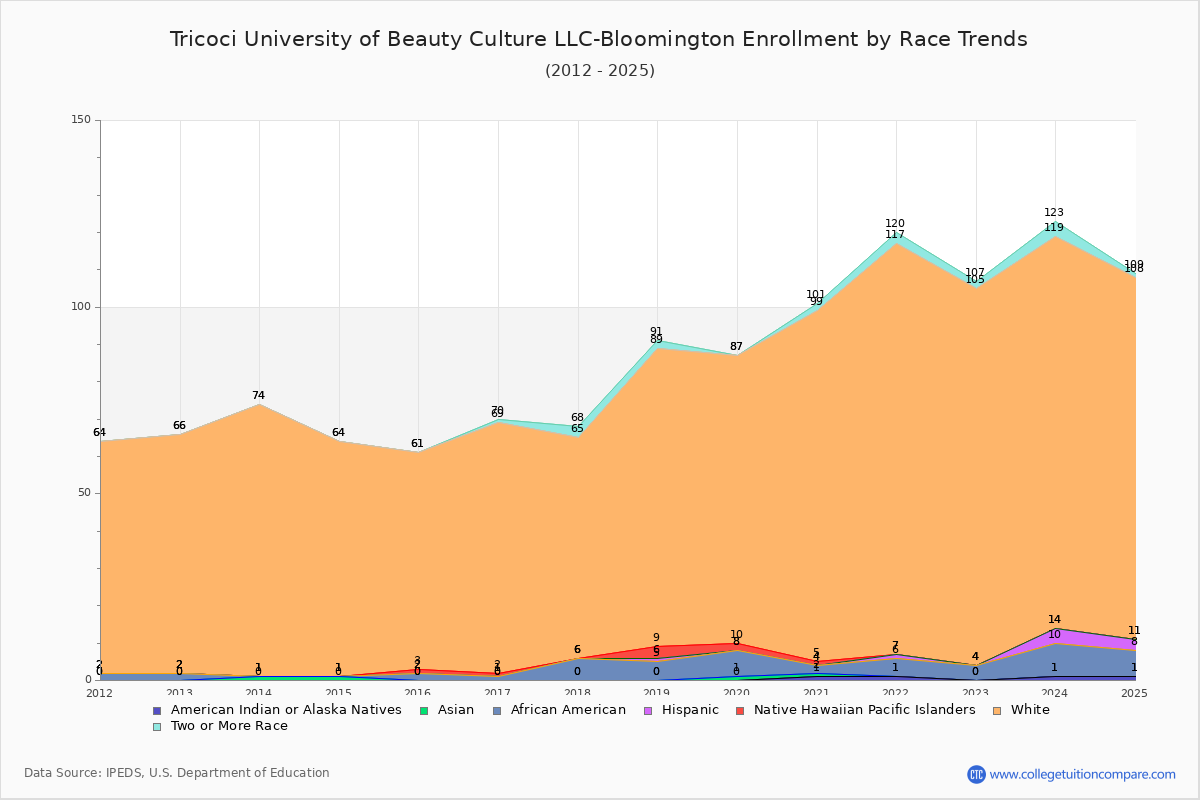
Task: Click the 2022 x-axis label
Action: pos(896,692)
